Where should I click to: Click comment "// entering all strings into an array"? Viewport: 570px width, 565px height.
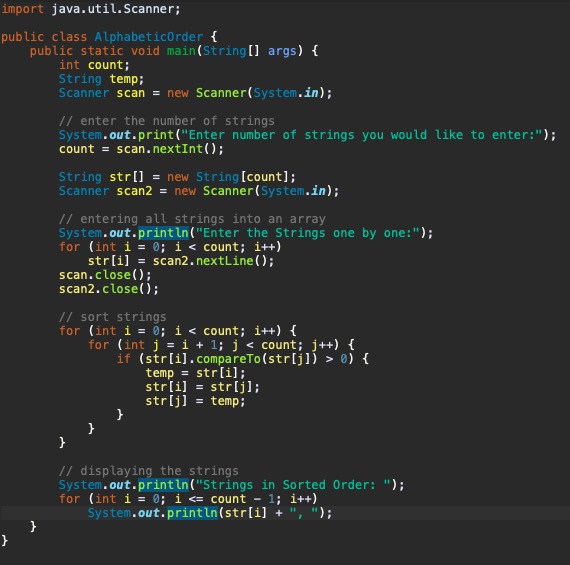192,219
